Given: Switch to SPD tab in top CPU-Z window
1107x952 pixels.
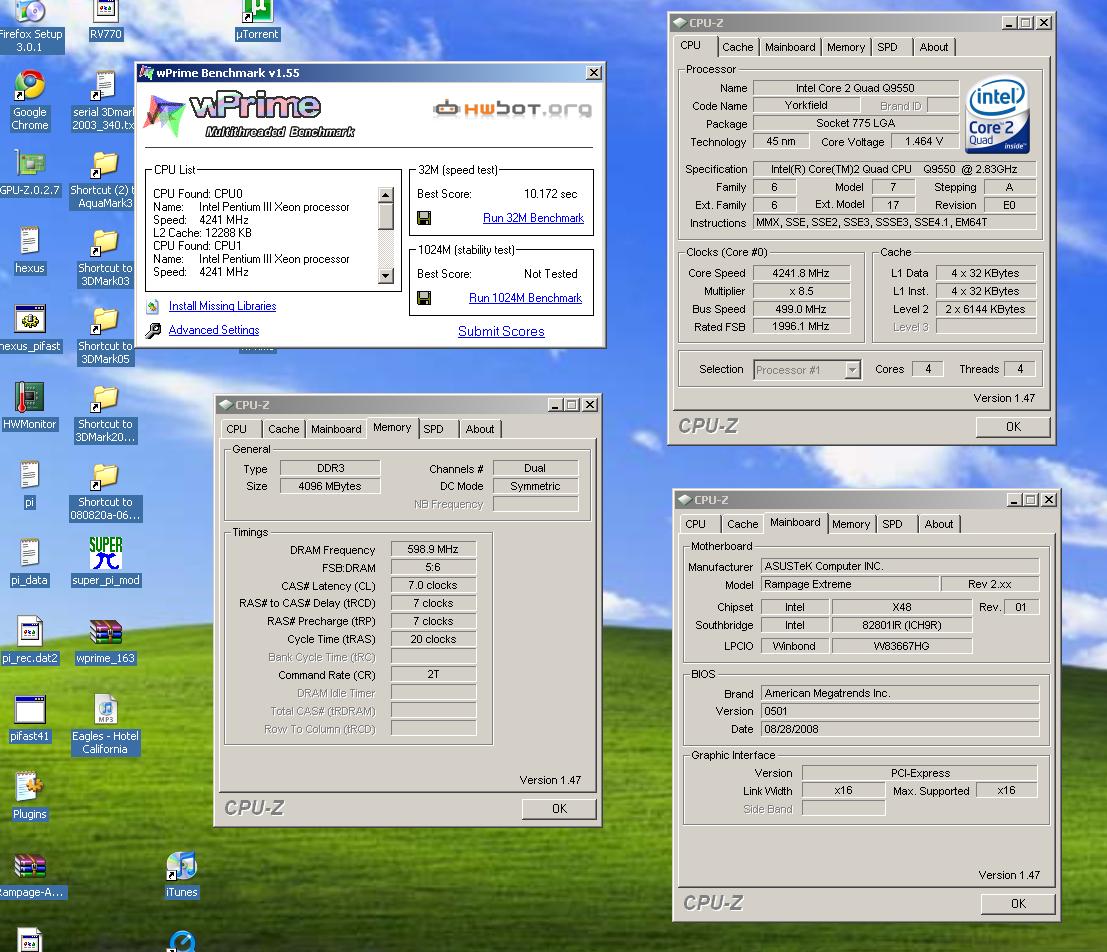Looking at the screenshot, I should [887, 47].
